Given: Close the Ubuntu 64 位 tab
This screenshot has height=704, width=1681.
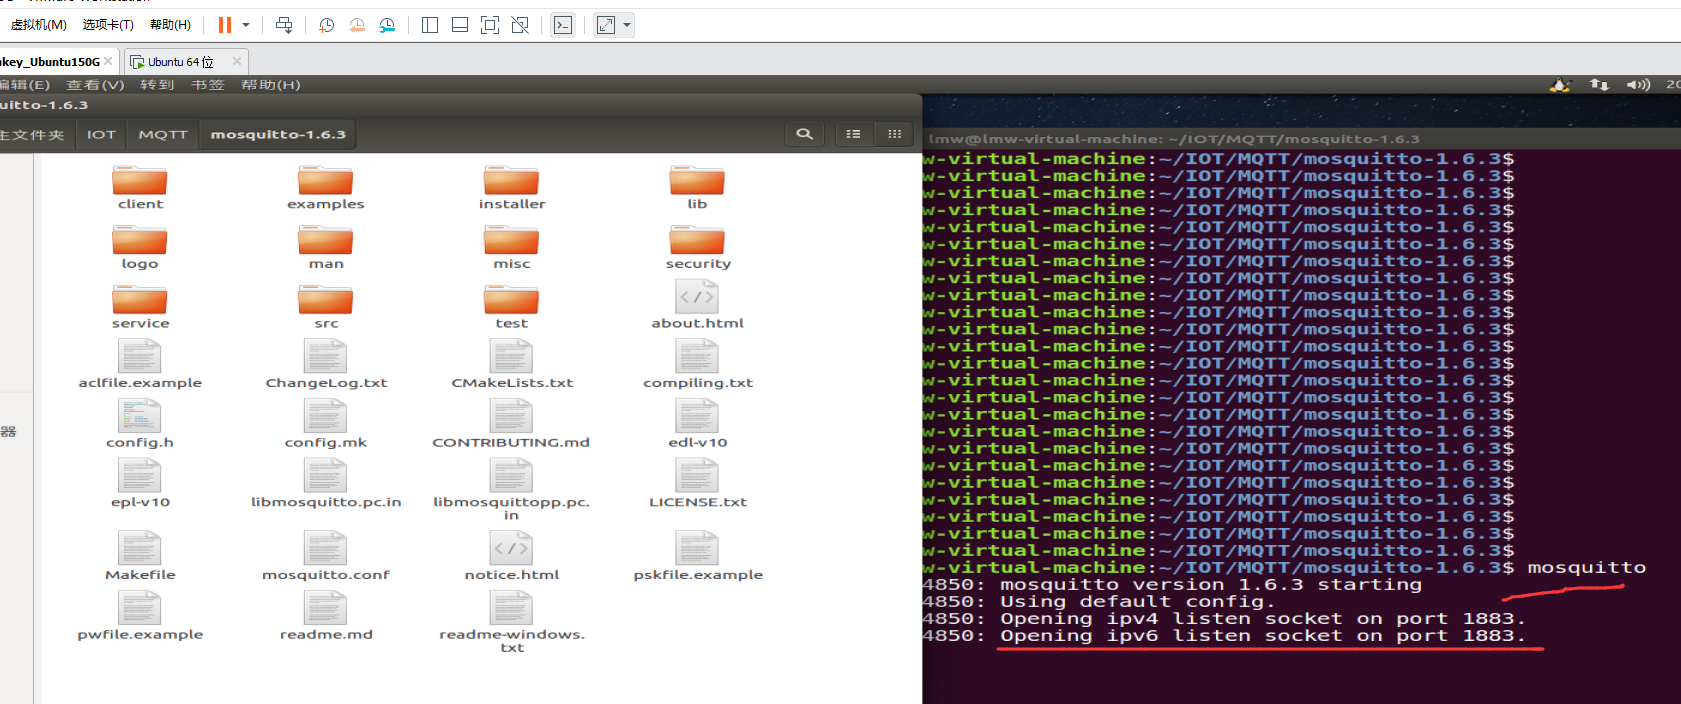Looking at the screenshot, I should point(237,61).
